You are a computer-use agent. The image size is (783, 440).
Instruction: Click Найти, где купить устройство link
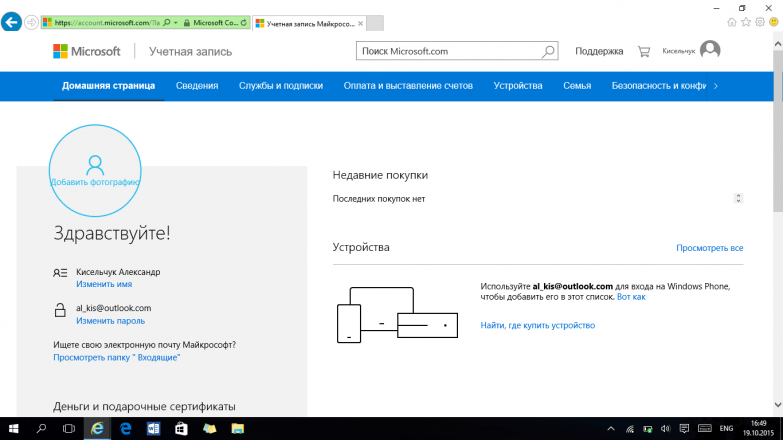[x=537, y=325]
